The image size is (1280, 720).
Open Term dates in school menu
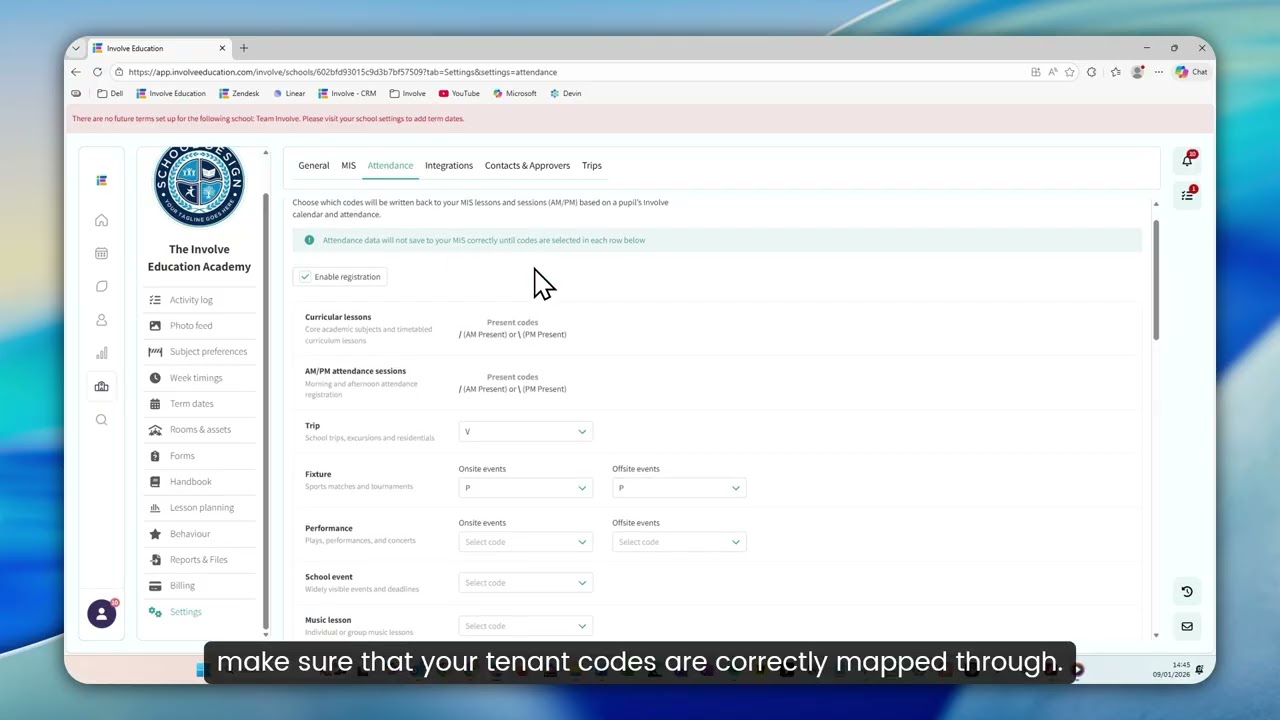pos(191,404)
